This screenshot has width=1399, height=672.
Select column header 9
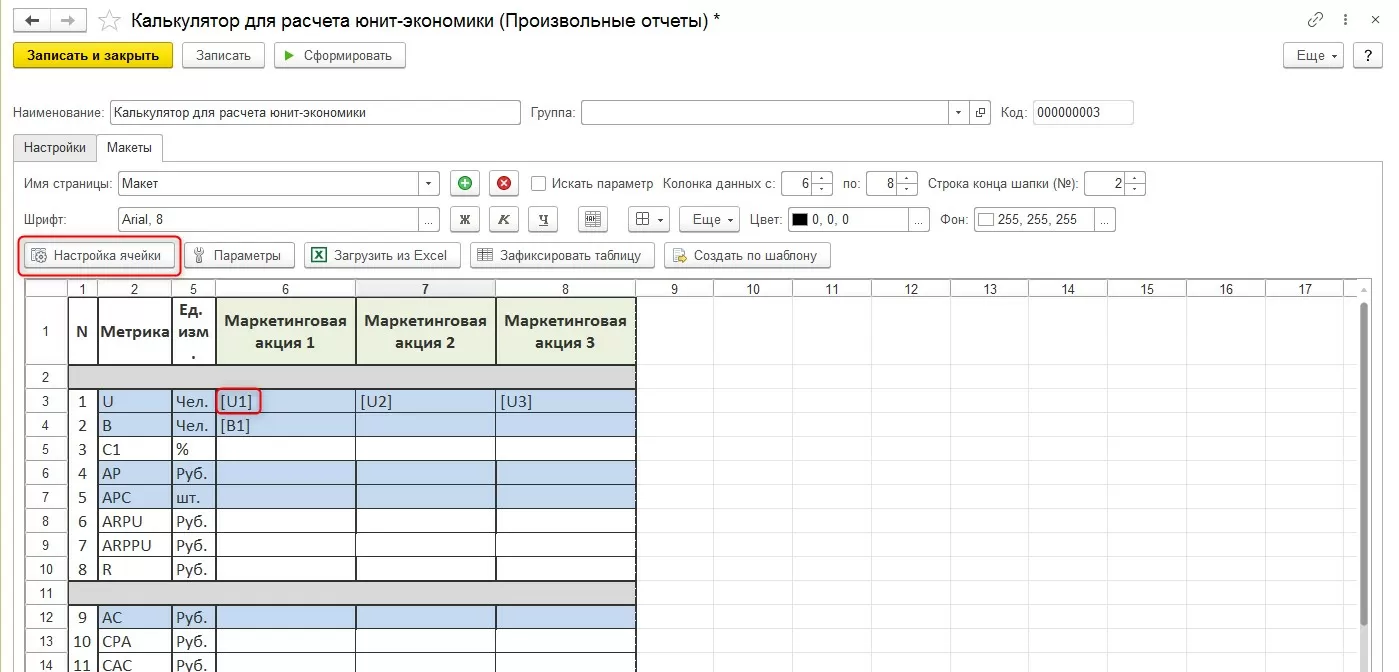coord(674,289)
